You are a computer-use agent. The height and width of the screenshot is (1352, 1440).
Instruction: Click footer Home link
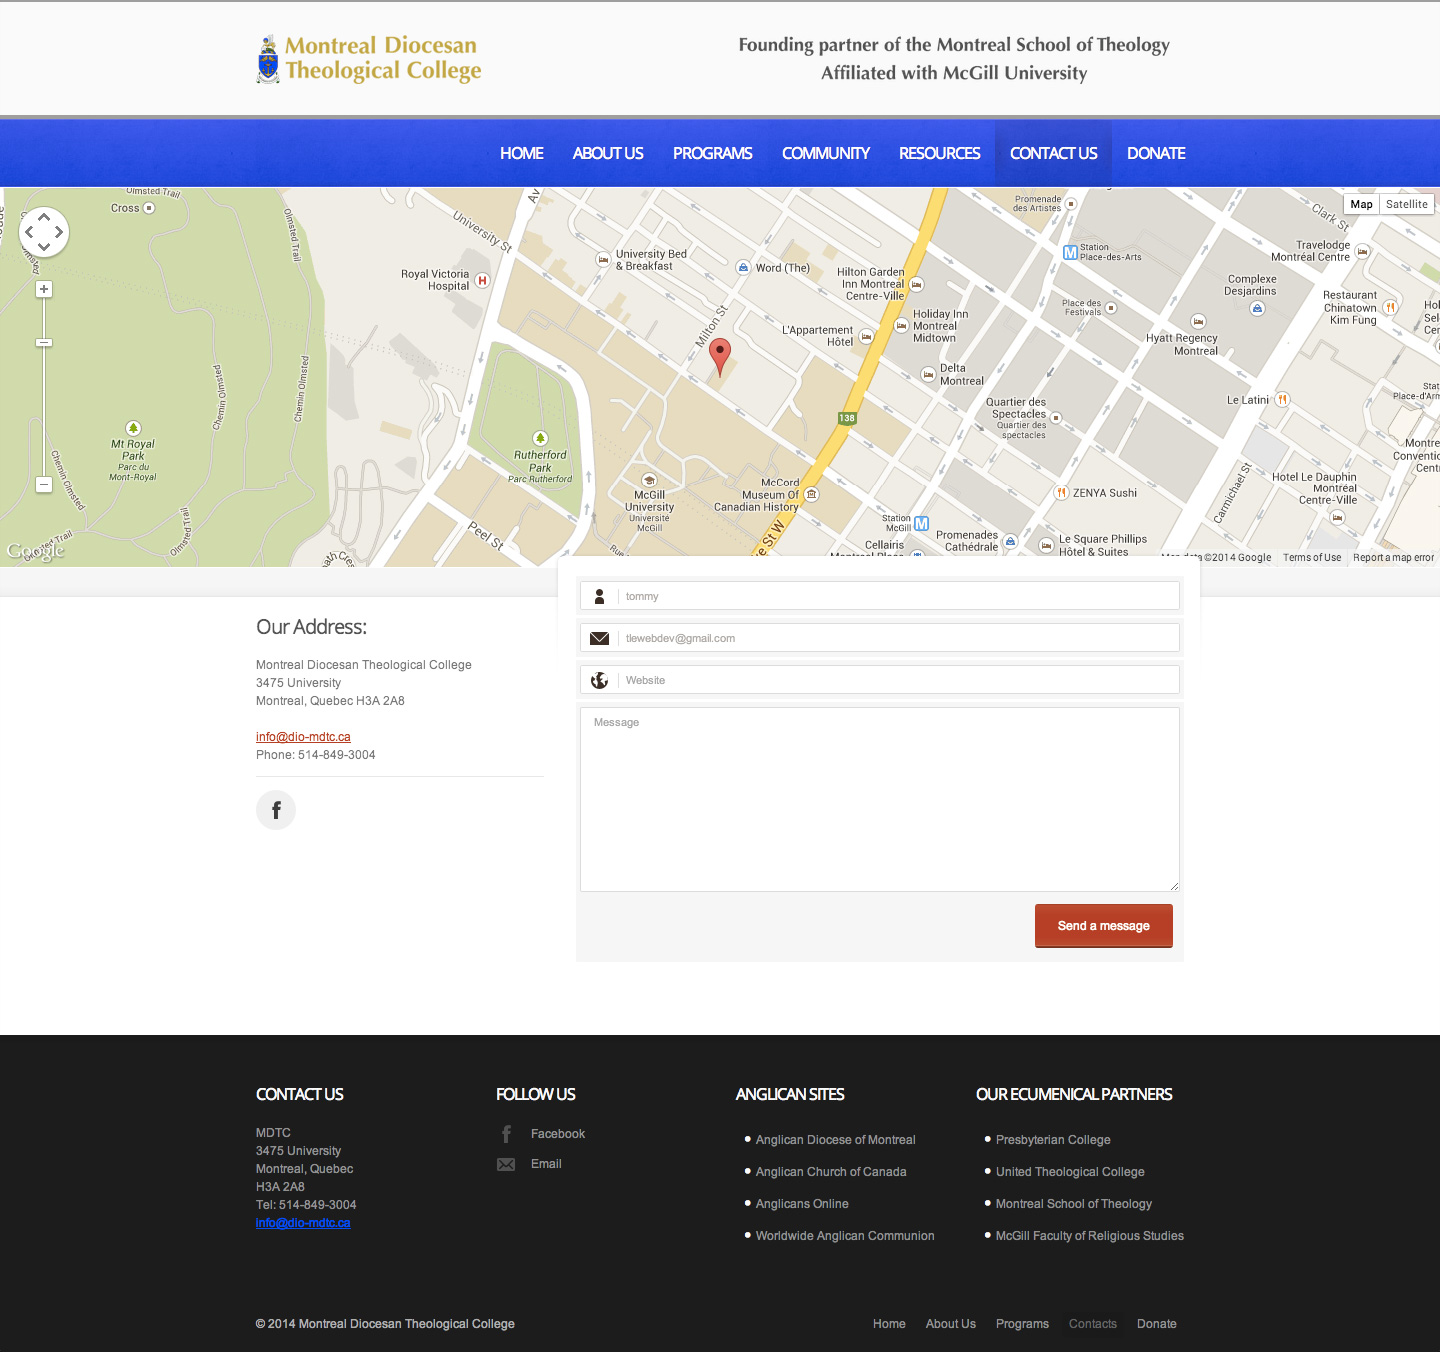[889, 1324]
